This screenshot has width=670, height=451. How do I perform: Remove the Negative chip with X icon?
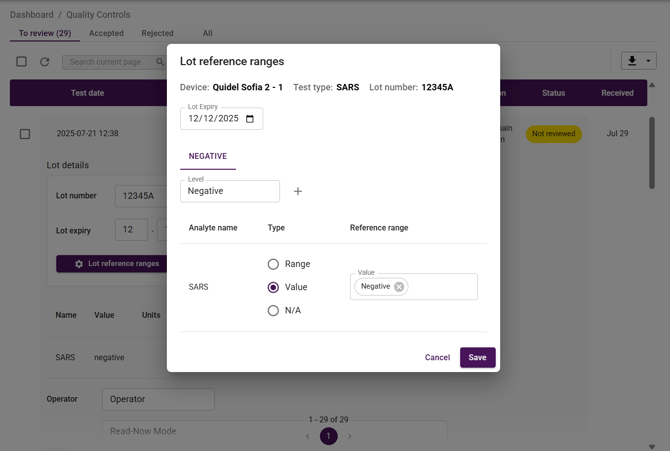click(x=399, y=287)
